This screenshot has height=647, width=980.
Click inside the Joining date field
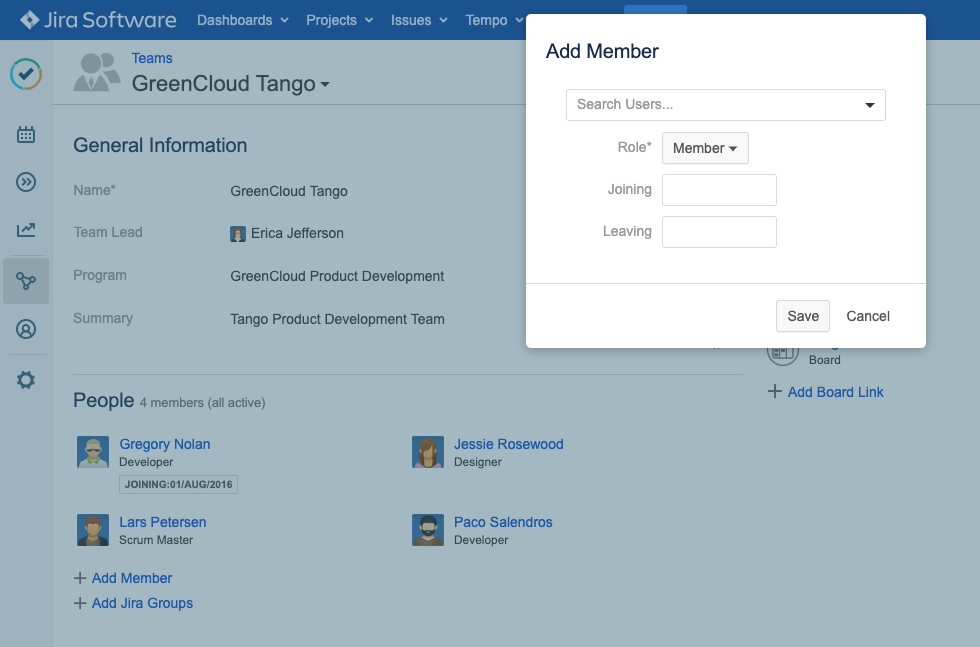tap(719, 190)
